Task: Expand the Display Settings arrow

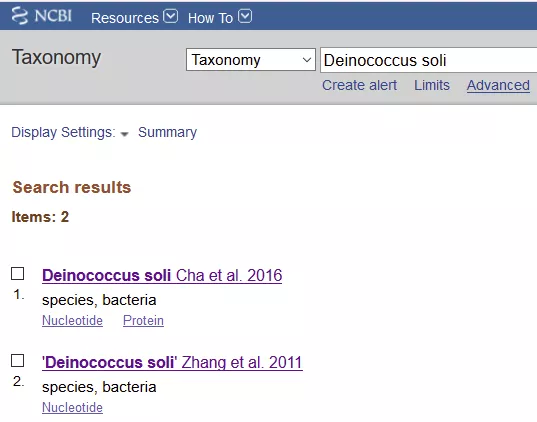Action: point(125,134)
